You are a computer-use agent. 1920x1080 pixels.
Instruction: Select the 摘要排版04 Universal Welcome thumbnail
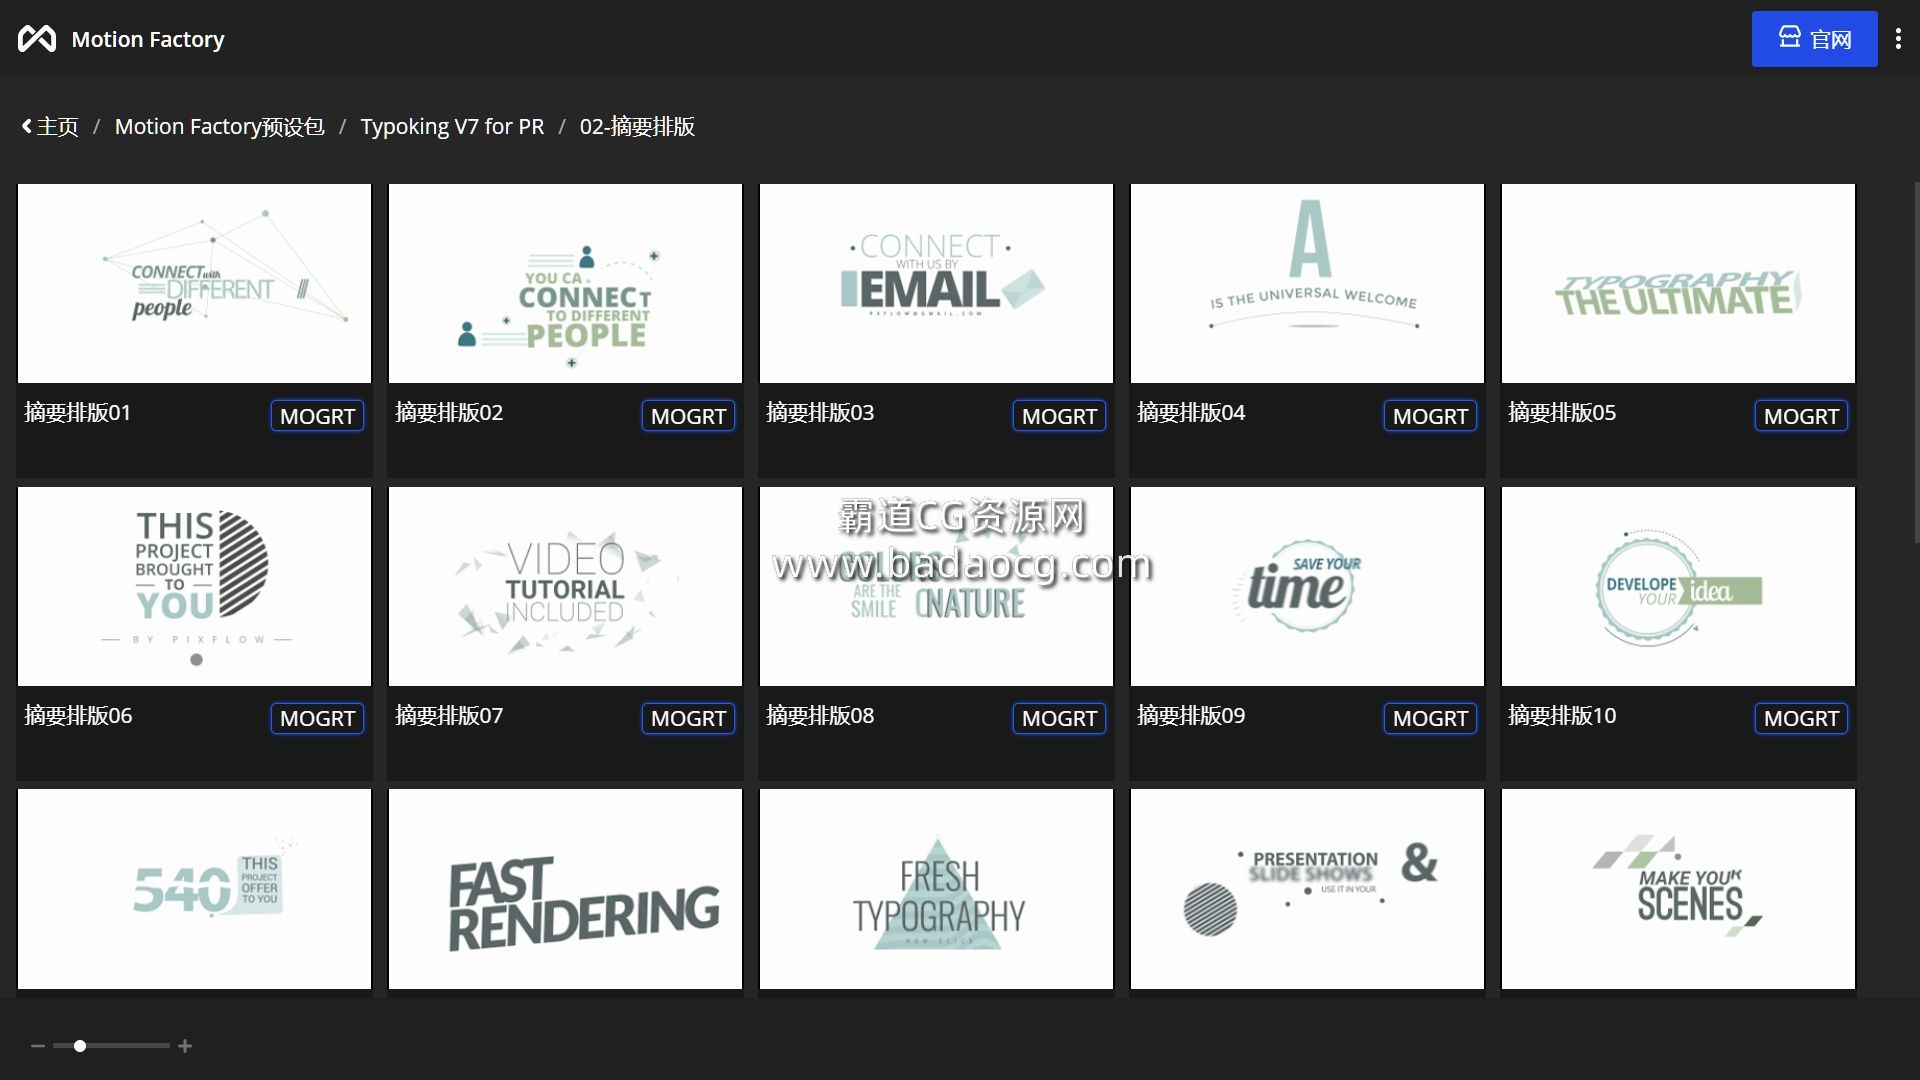coord(1307,283)
